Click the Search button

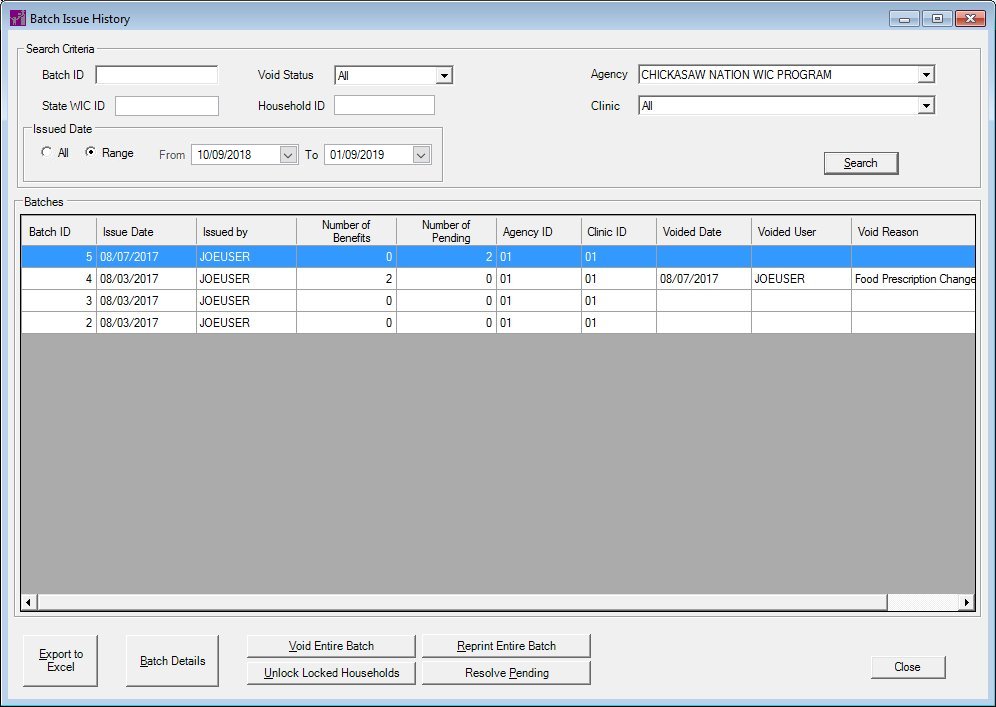click(861, 163)
